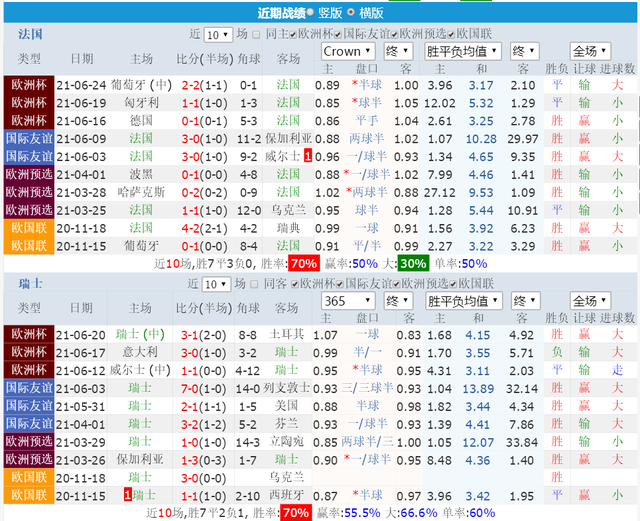Open 终 dropdown next to Crown
The image size is (640, 521).
tap(398, 51)
